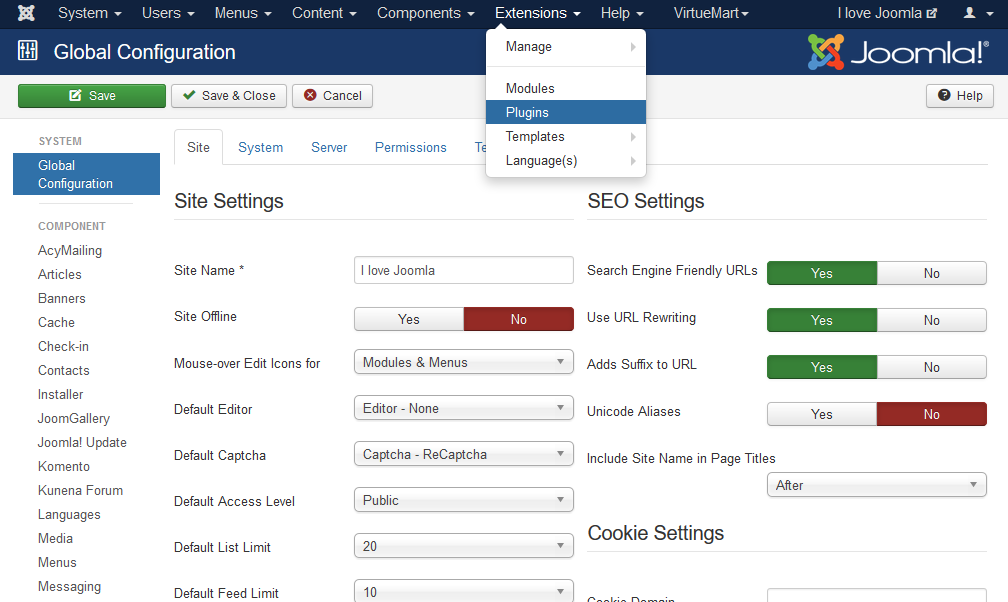Open Cache component settings

57,322
